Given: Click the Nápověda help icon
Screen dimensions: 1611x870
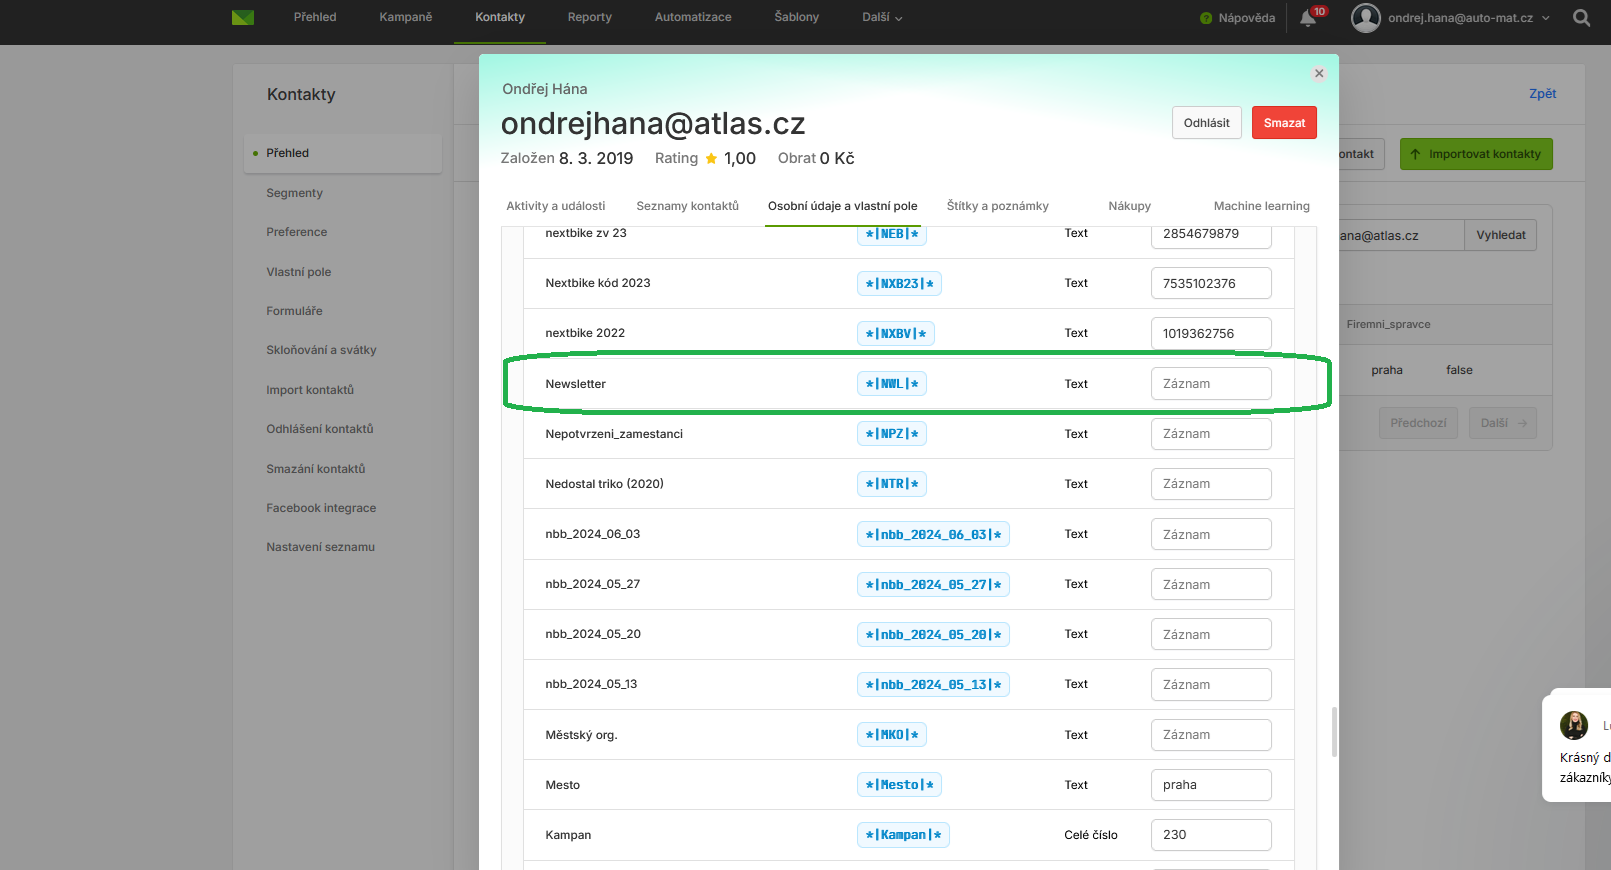Looking at the screenshot, I should pyautogui.click(x=1206, y=18).
